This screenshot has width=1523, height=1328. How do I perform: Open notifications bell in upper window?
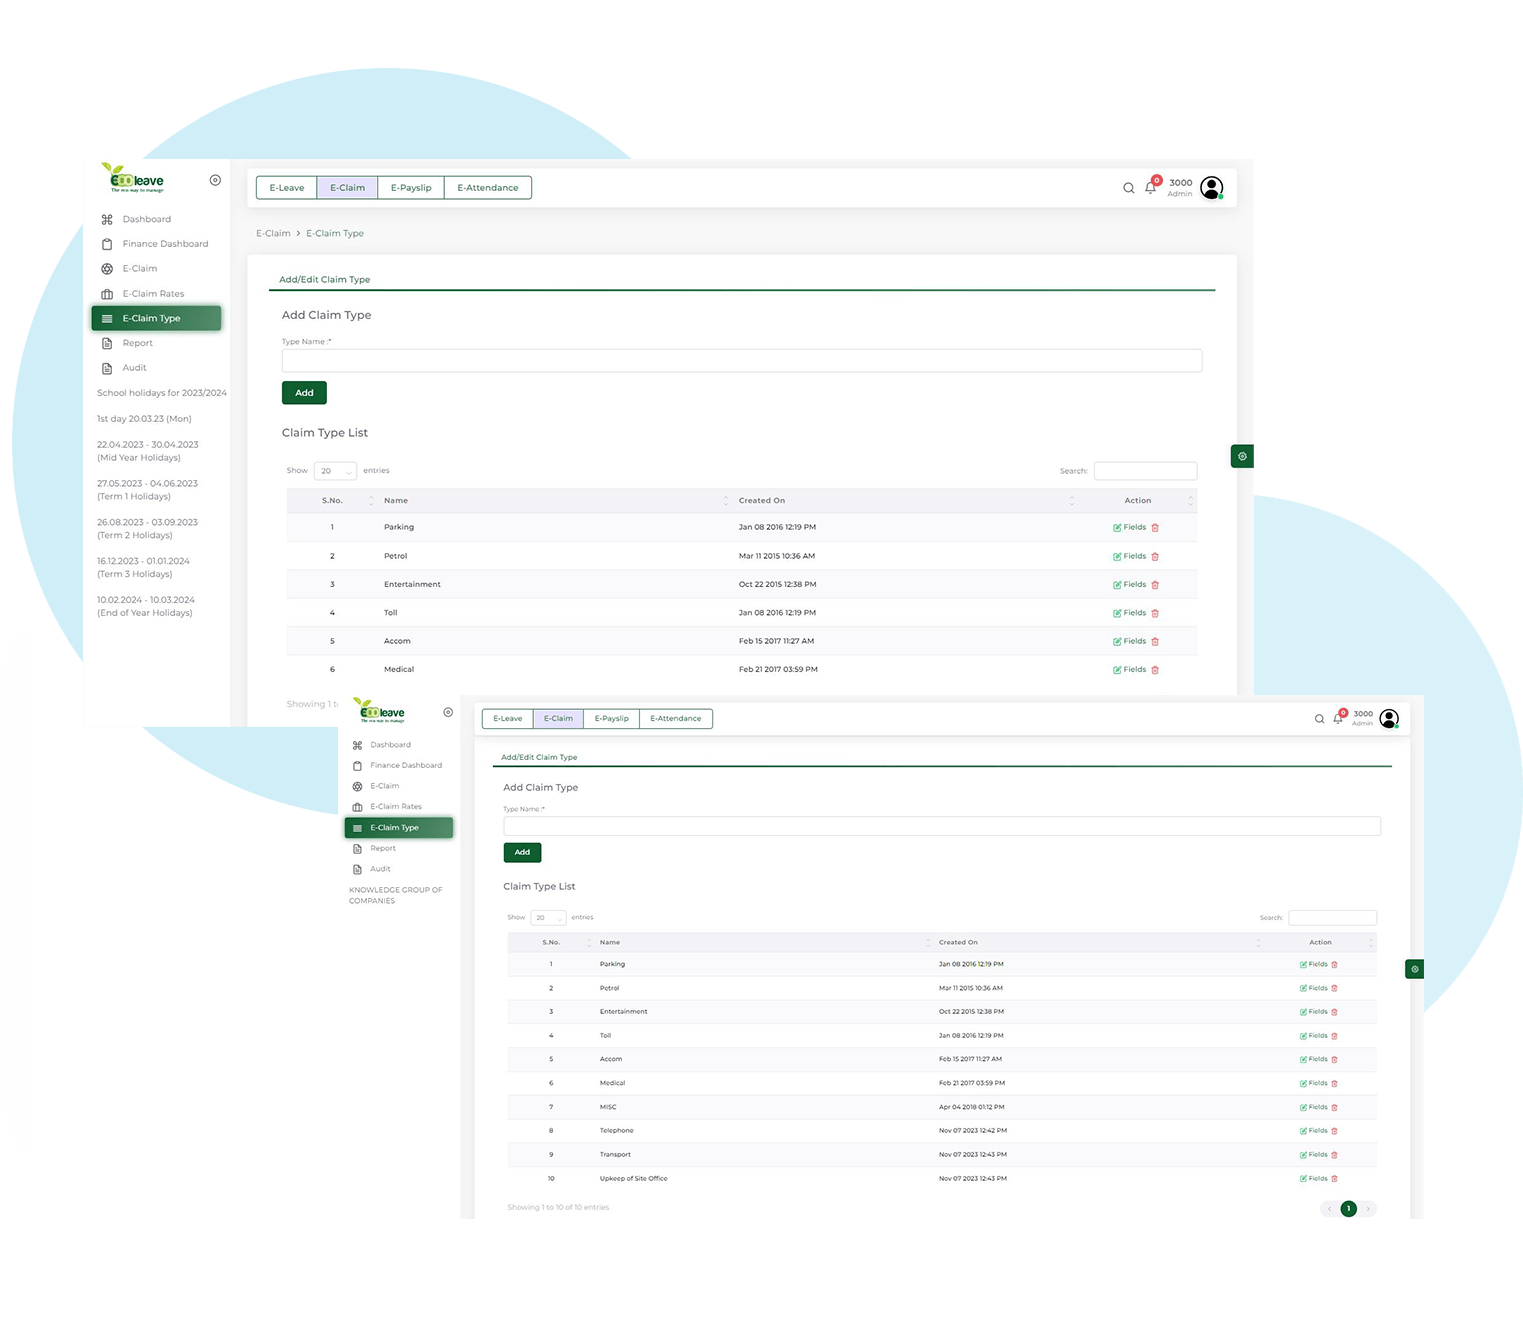[x=1151, y=187]
